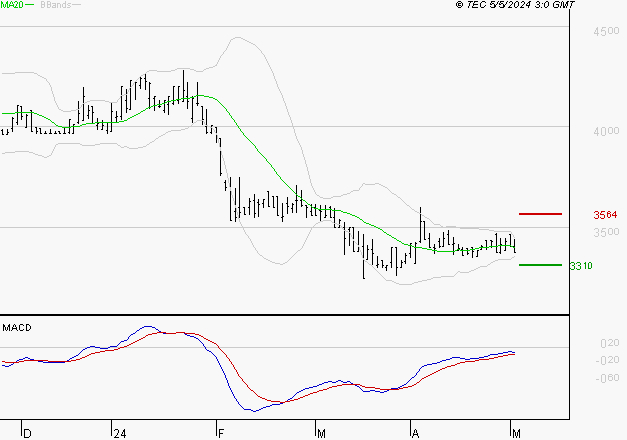
Task: Click the F month marker on time axis
Action: [x=221, y=434]
